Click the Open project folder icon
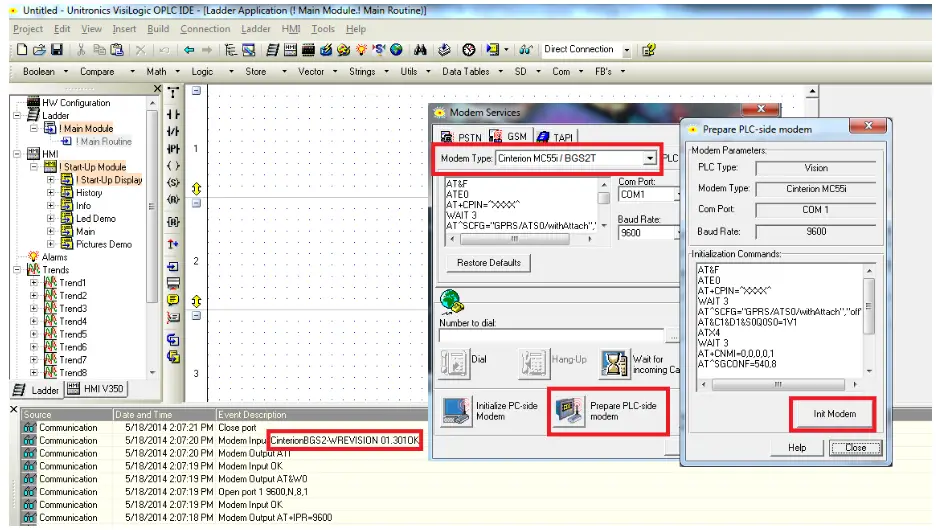 click(39, 50)
